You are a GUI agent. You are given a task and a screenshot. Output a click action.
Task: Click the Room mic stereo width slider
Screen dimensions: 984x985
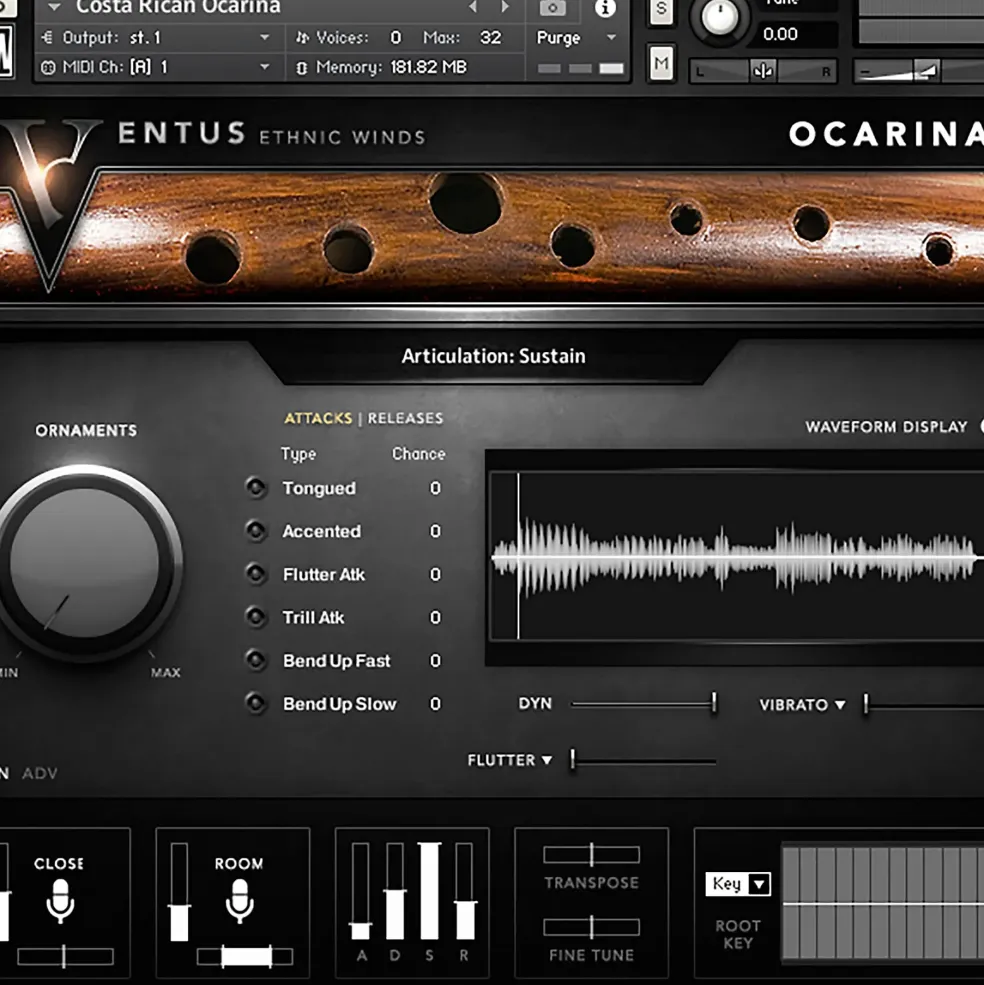[x=245, y=957]
